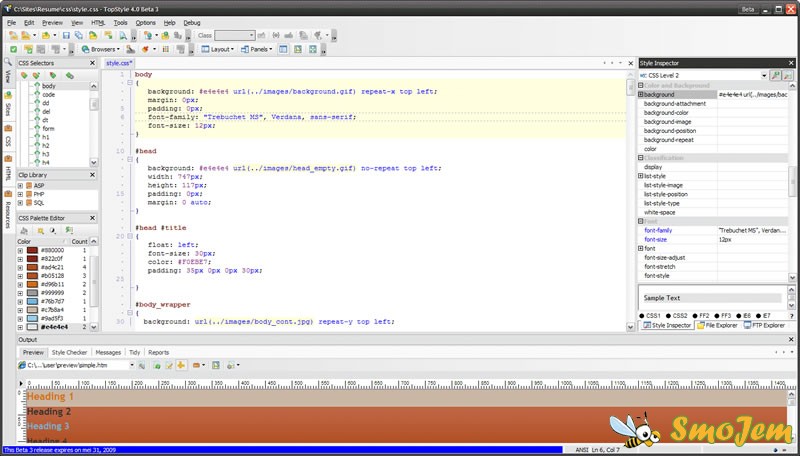Switch to the Messages tab
This screenshot has height=456, width=800.
pyautogui.click(x=108, y=352)
